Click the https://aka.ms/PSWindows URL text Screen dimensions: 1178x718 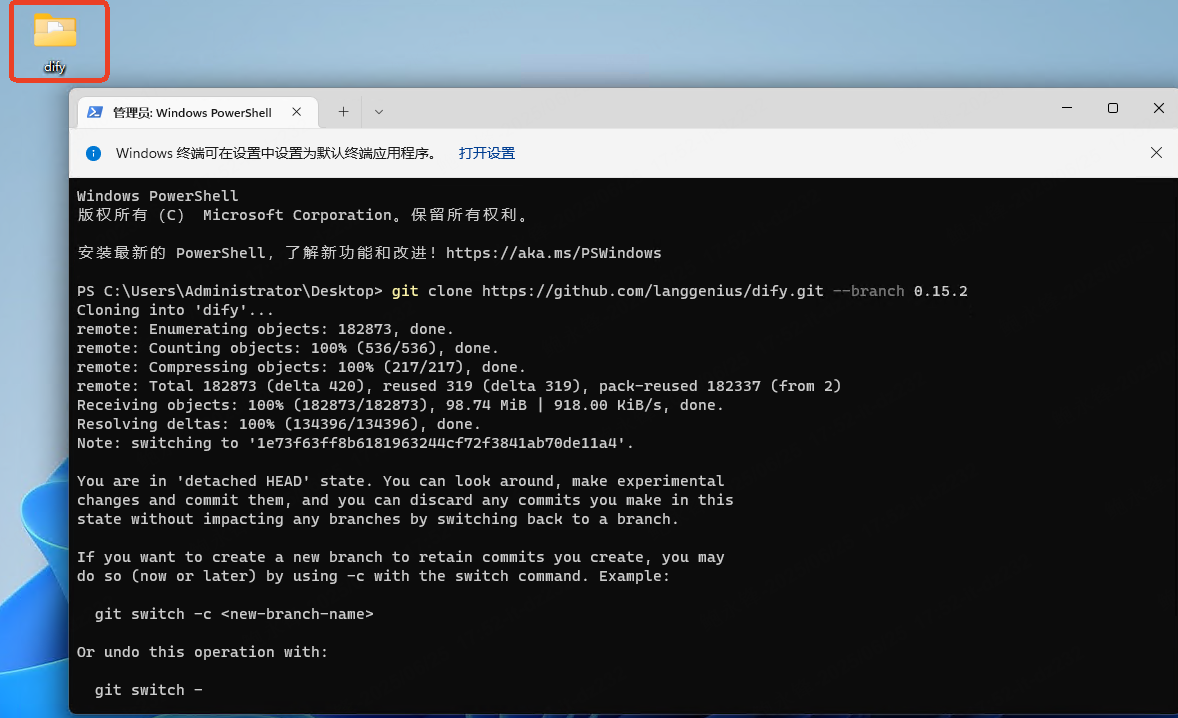coord(554,253)
